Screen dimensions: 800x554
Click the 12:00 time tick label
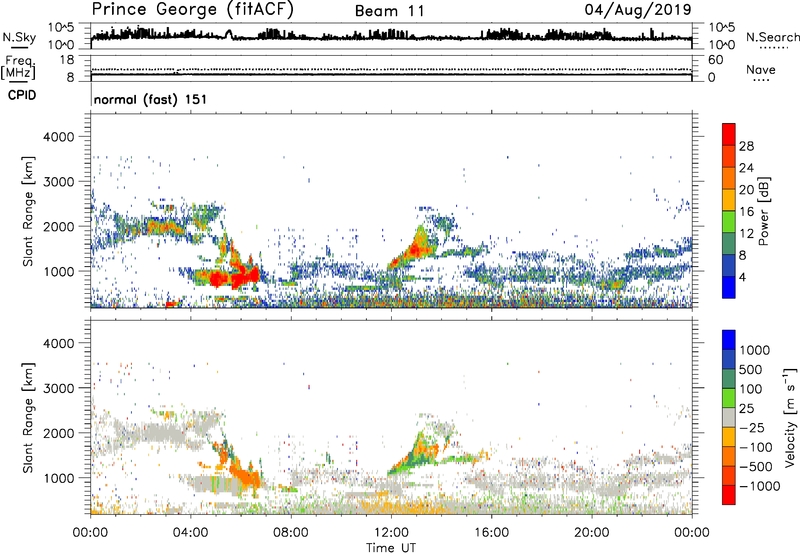click(x=391, y=533)
